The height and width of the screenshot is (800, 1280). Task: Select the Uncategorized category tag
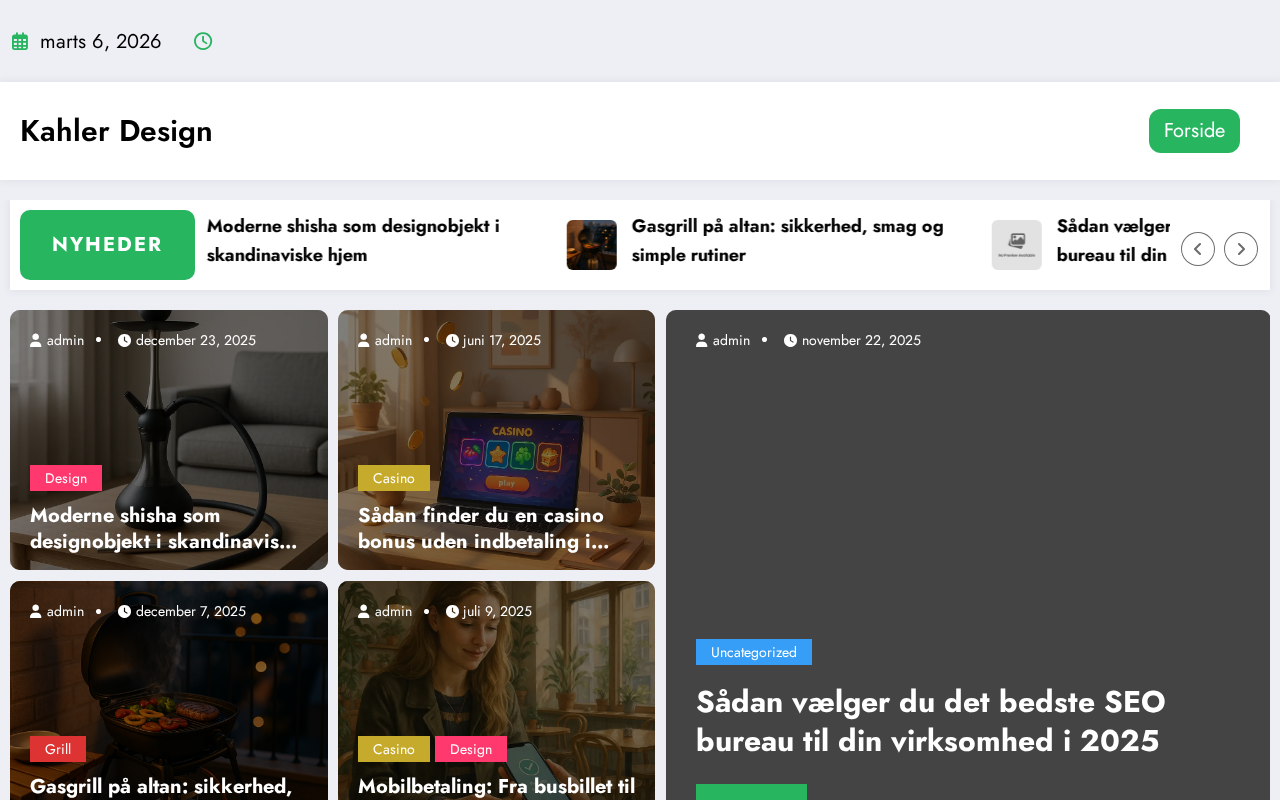[x=754, y=652]
